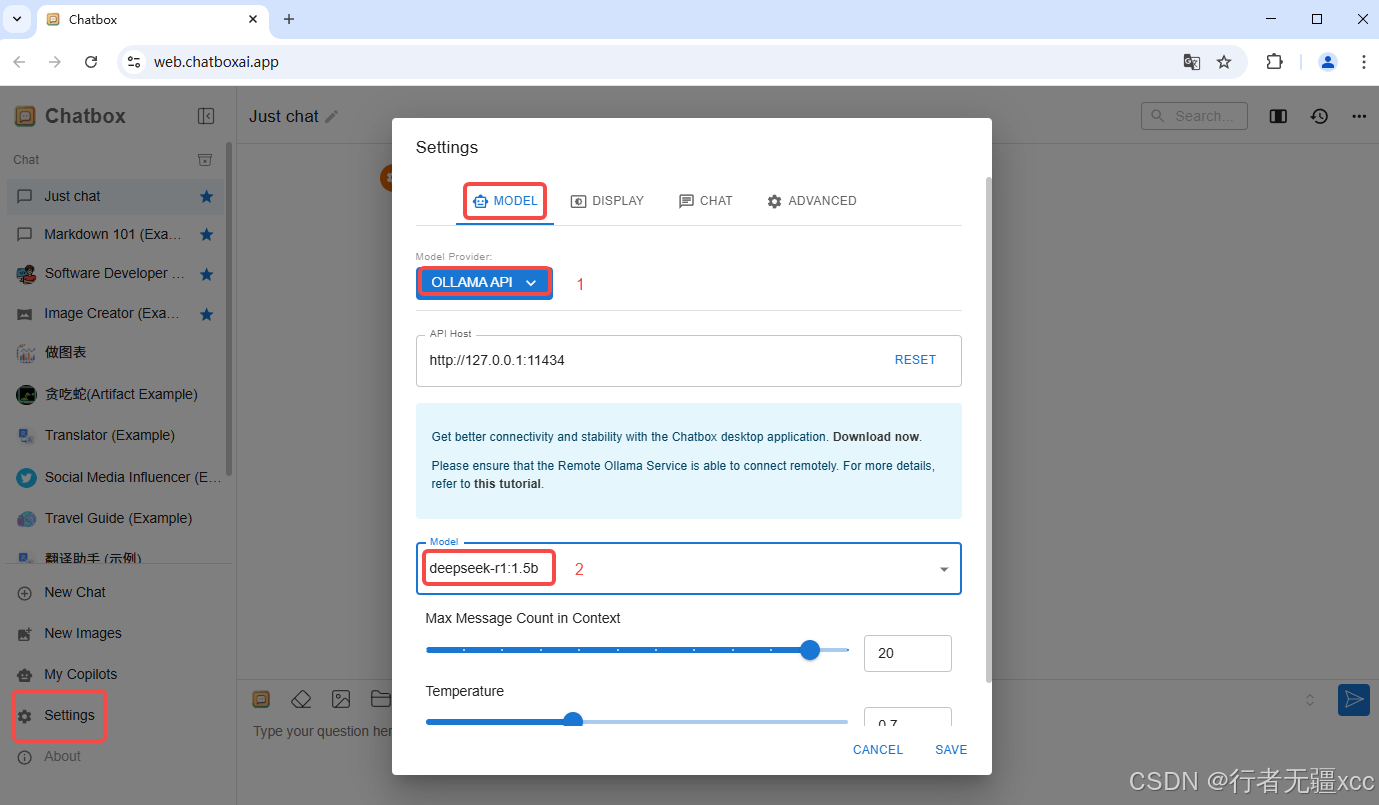Toggle star on Software Developer chat

pos(206,274)
